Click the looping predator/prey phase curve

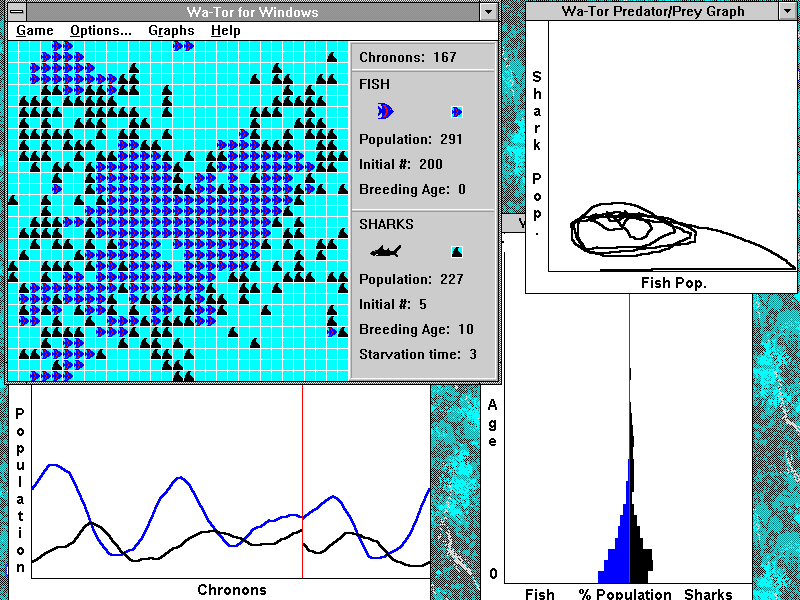click(x=630, y=232)
